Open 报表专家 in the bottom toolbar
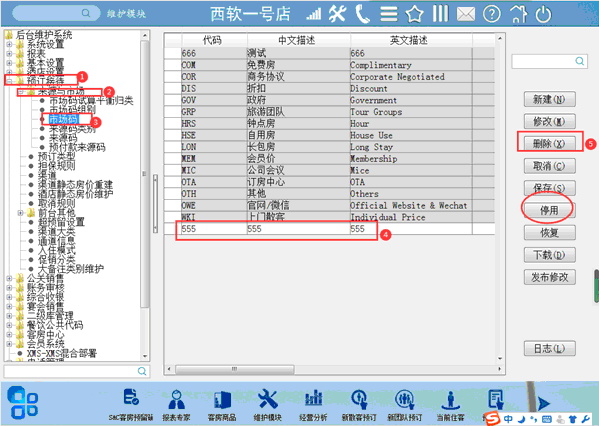 [x=176, y=405]
